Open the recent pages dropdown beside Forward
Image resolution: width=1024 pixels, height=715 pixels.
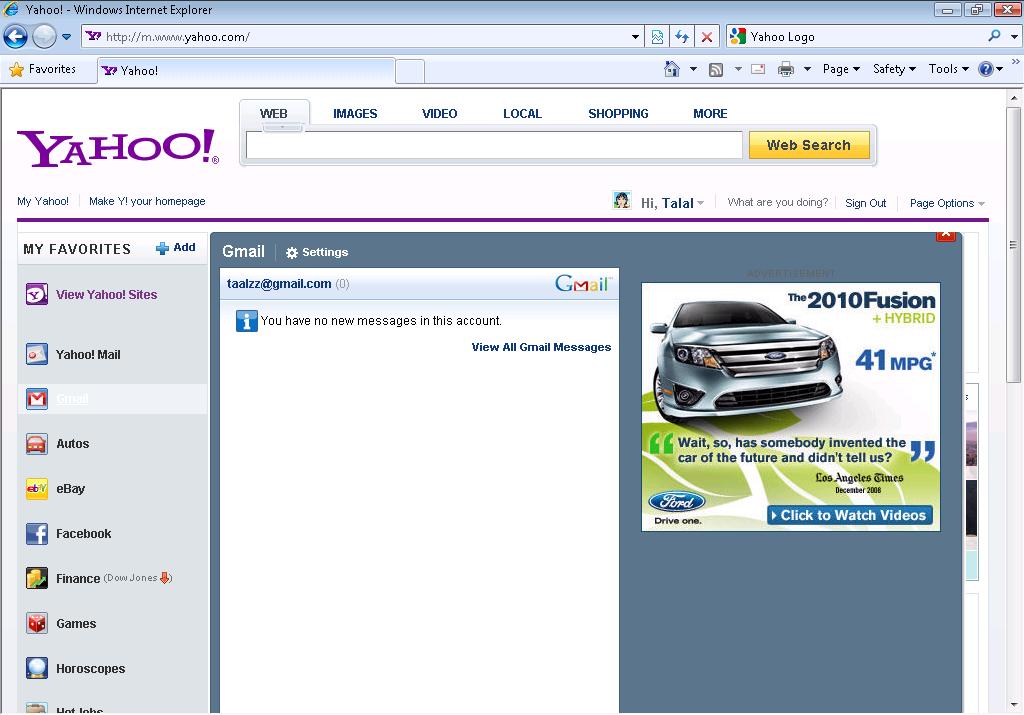pyautogui.click(x=67, y=37)
